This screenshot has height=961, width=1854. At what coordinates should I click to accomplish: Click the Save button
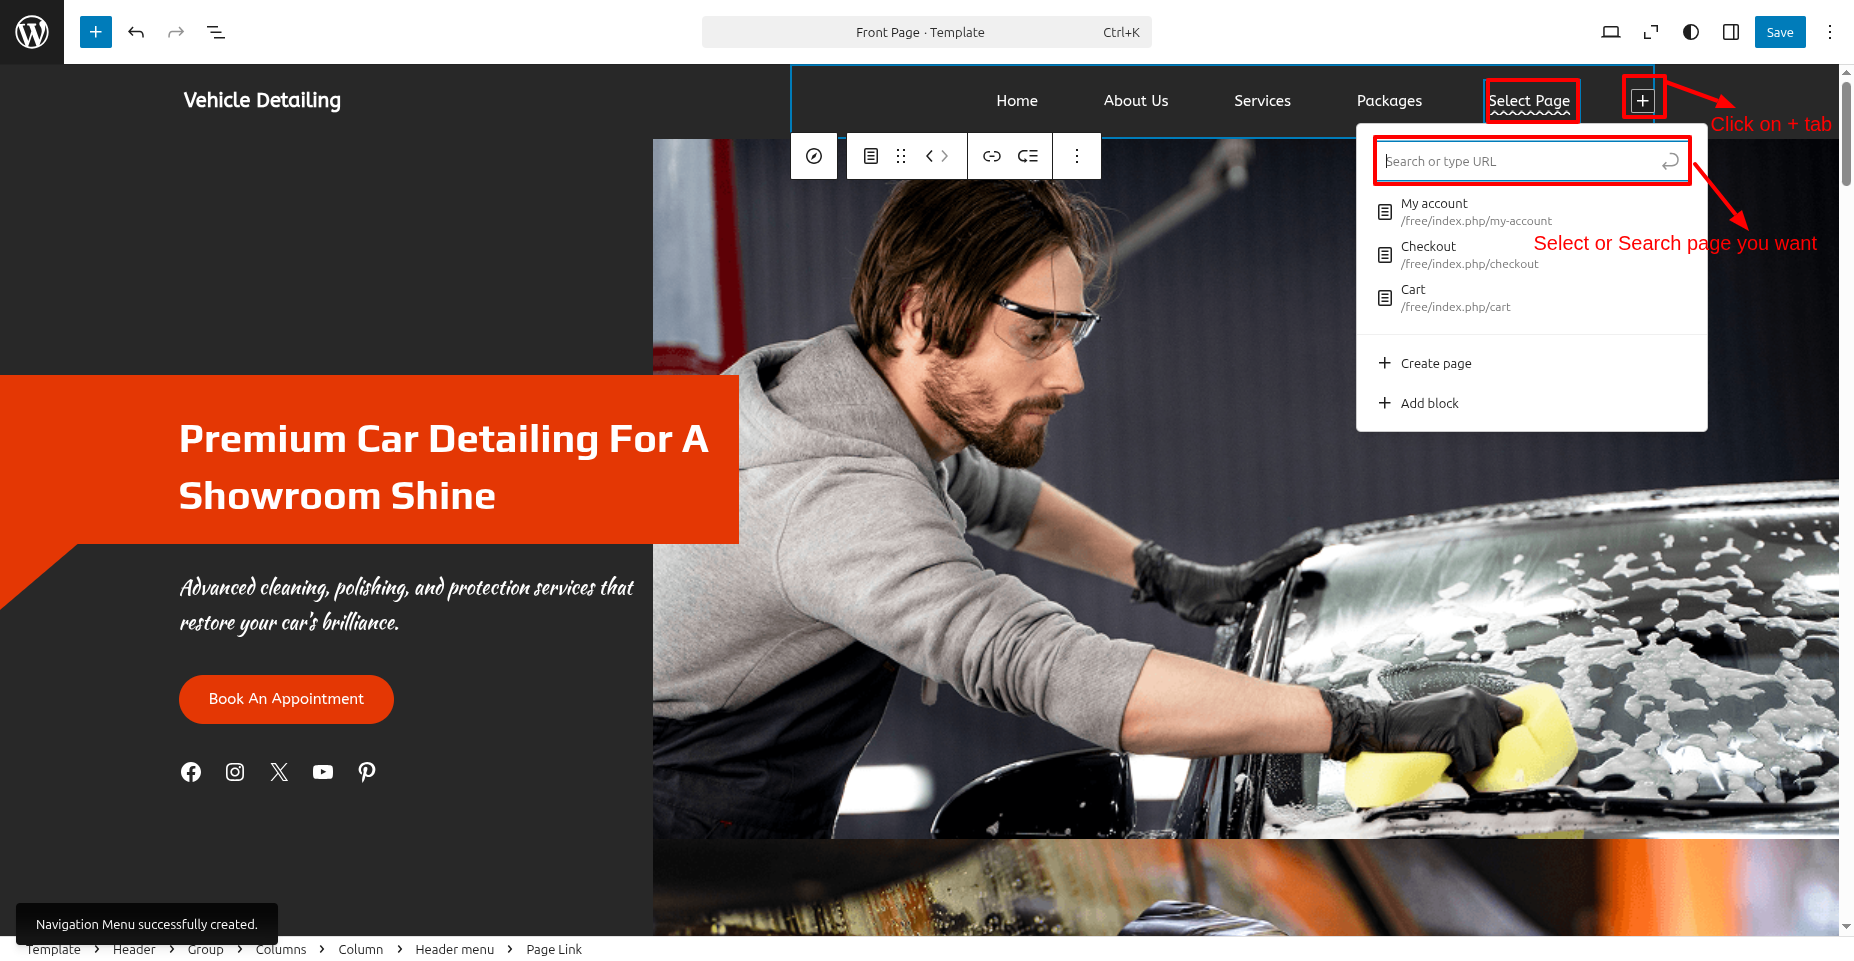click(1780, 32)
